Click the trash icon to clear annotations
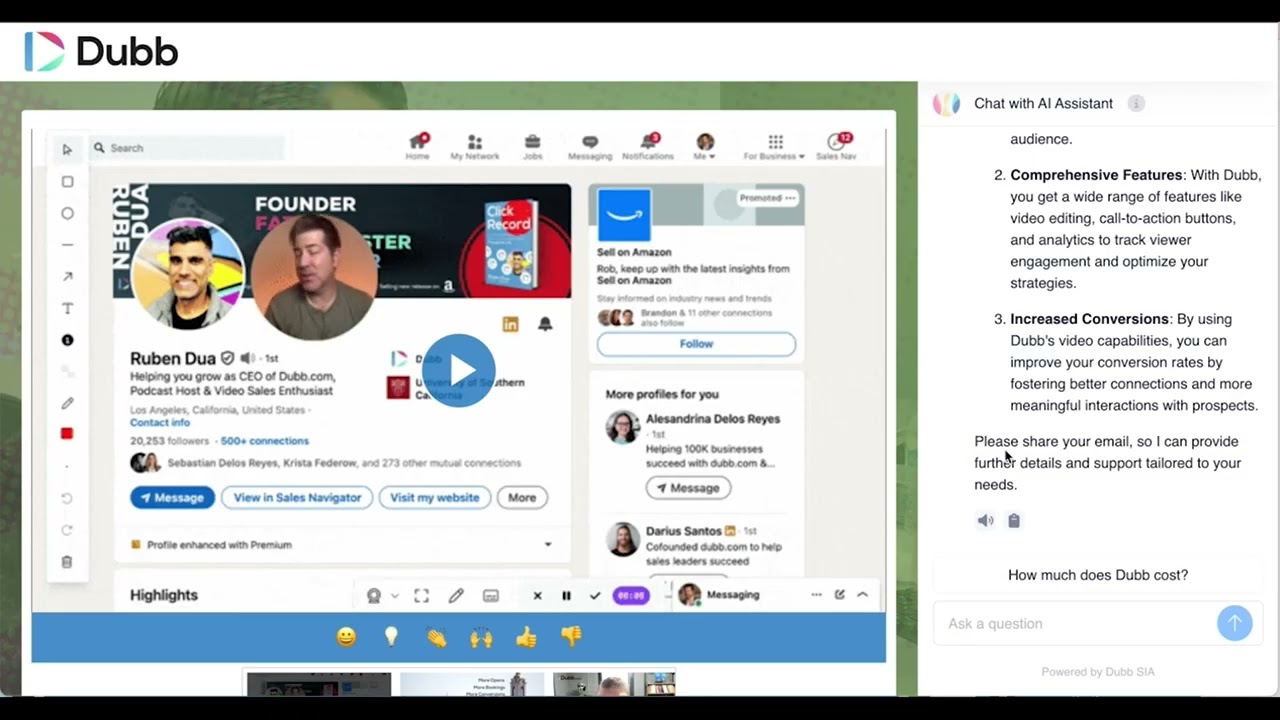 tap(67, 562)
